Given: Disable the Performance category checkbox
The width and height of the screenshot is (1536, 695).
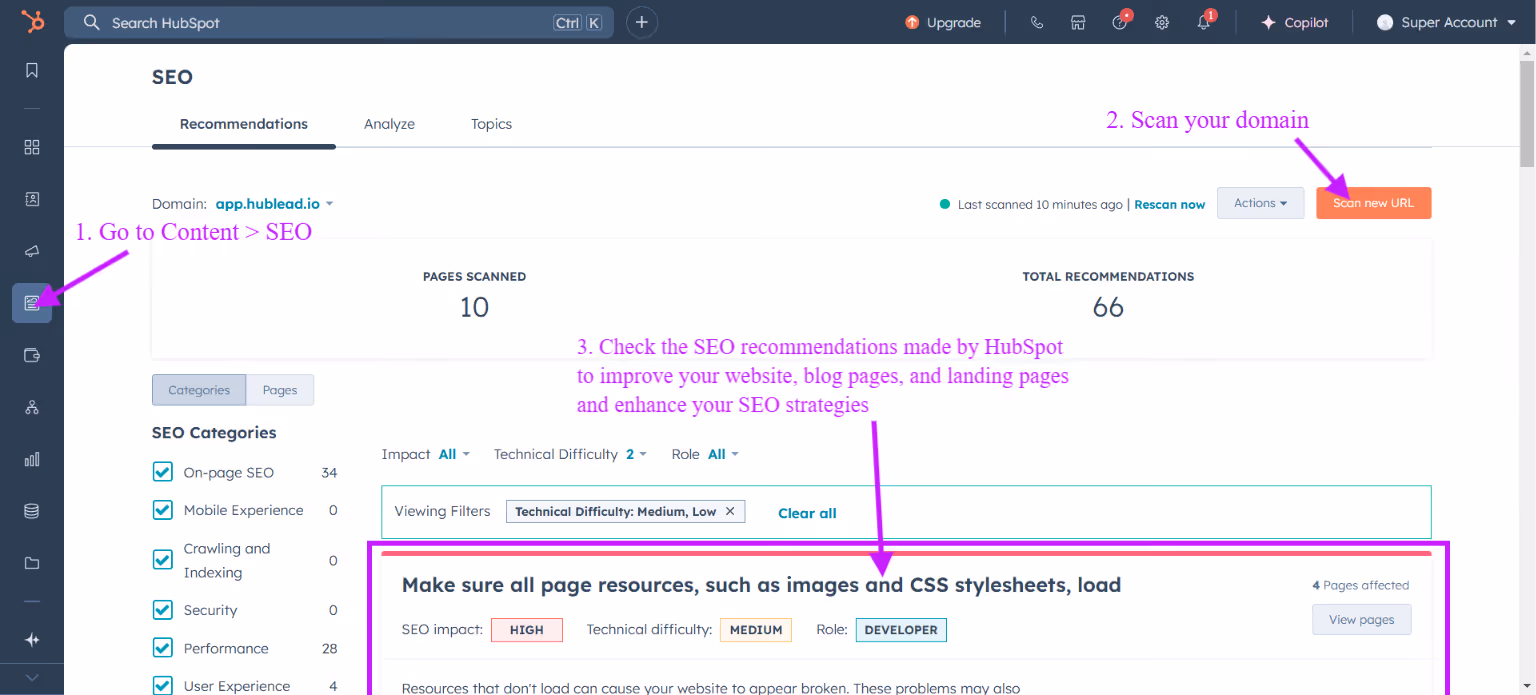Looking at the screenshot, I should tap(162, 647).
